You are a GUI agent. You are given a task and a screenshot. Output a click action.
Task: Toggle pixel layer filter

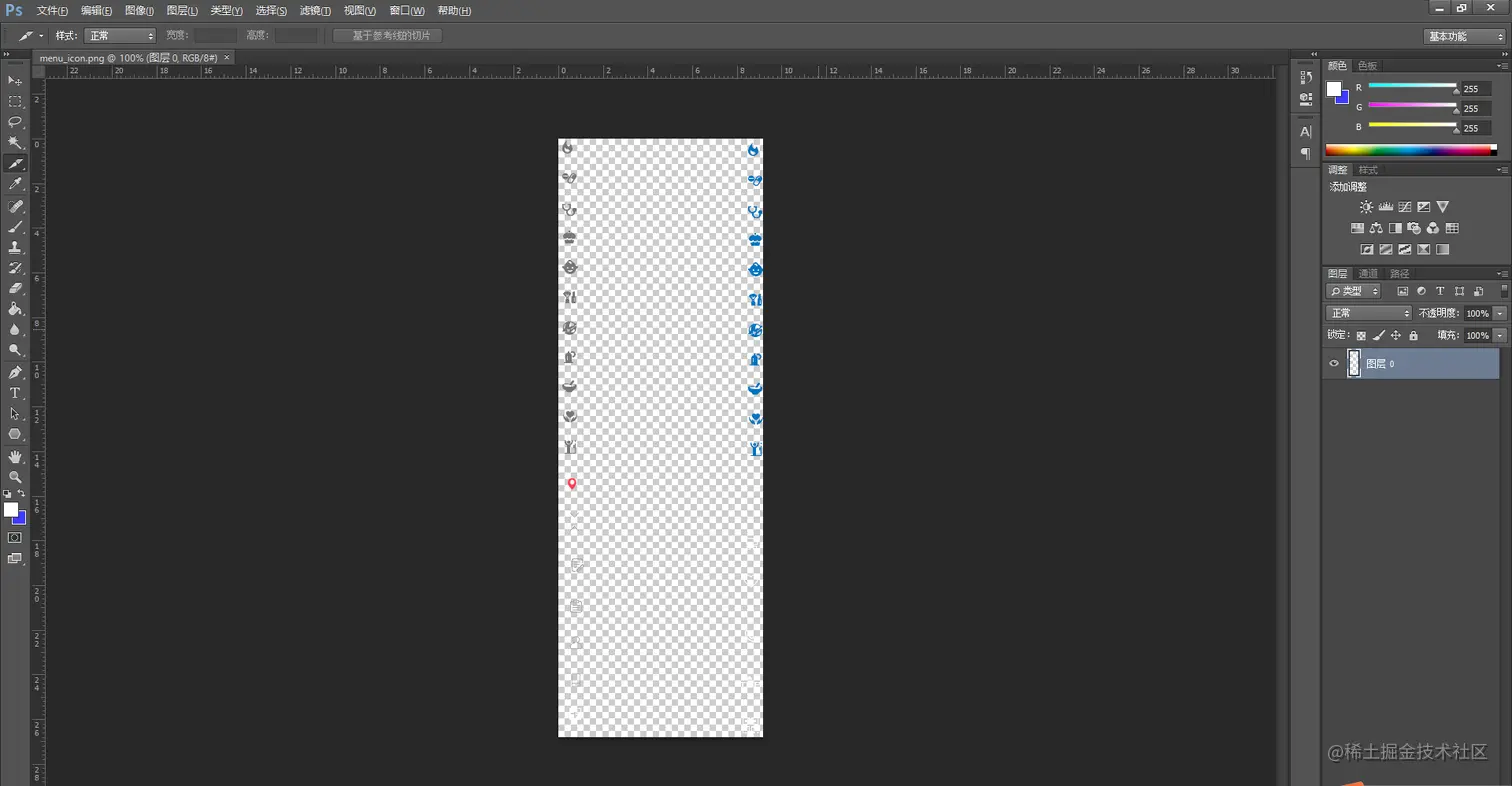[1402, 291]
